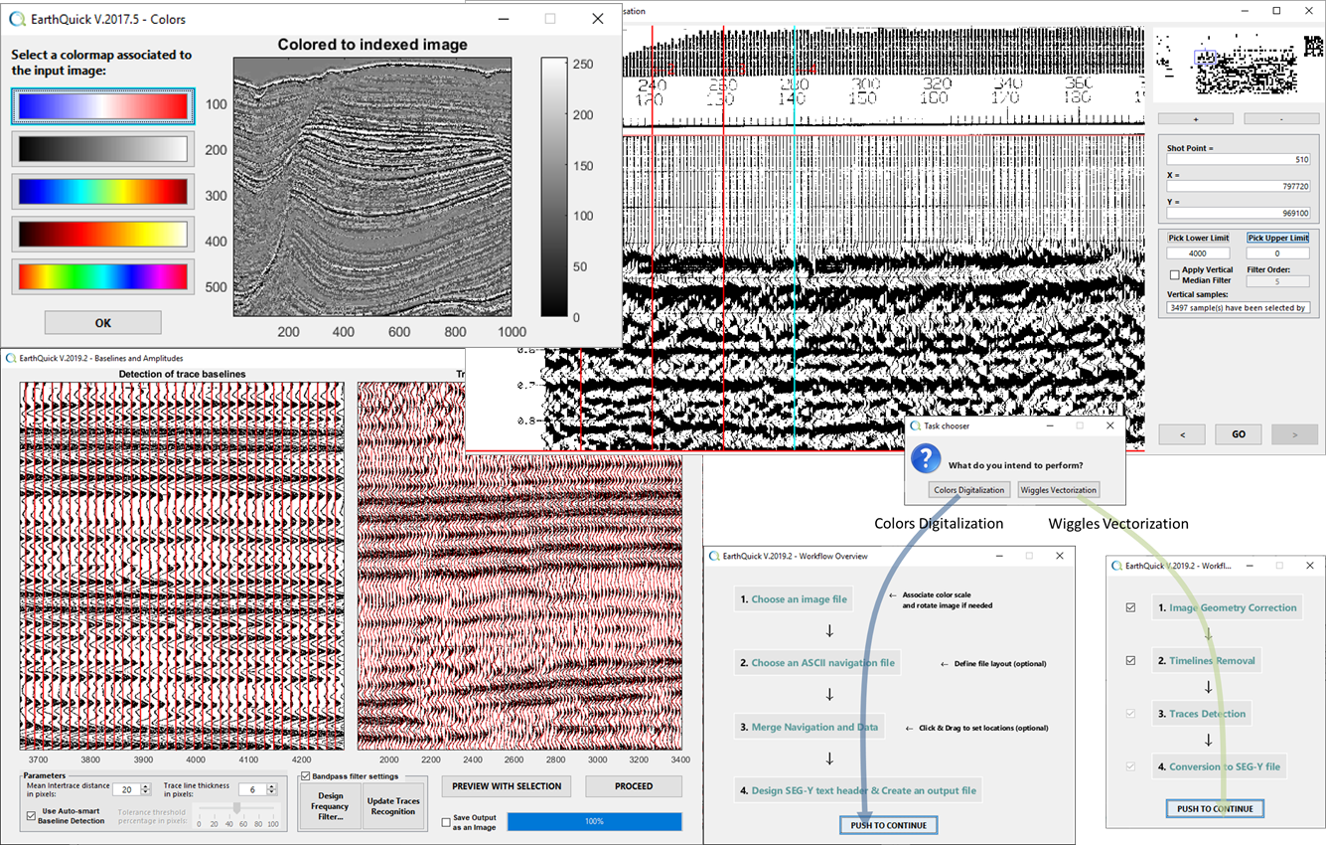Screen dimensions: 1326x845
Task: Toggle checkbox beside Timelines Removal
Action: (1131, 661)
